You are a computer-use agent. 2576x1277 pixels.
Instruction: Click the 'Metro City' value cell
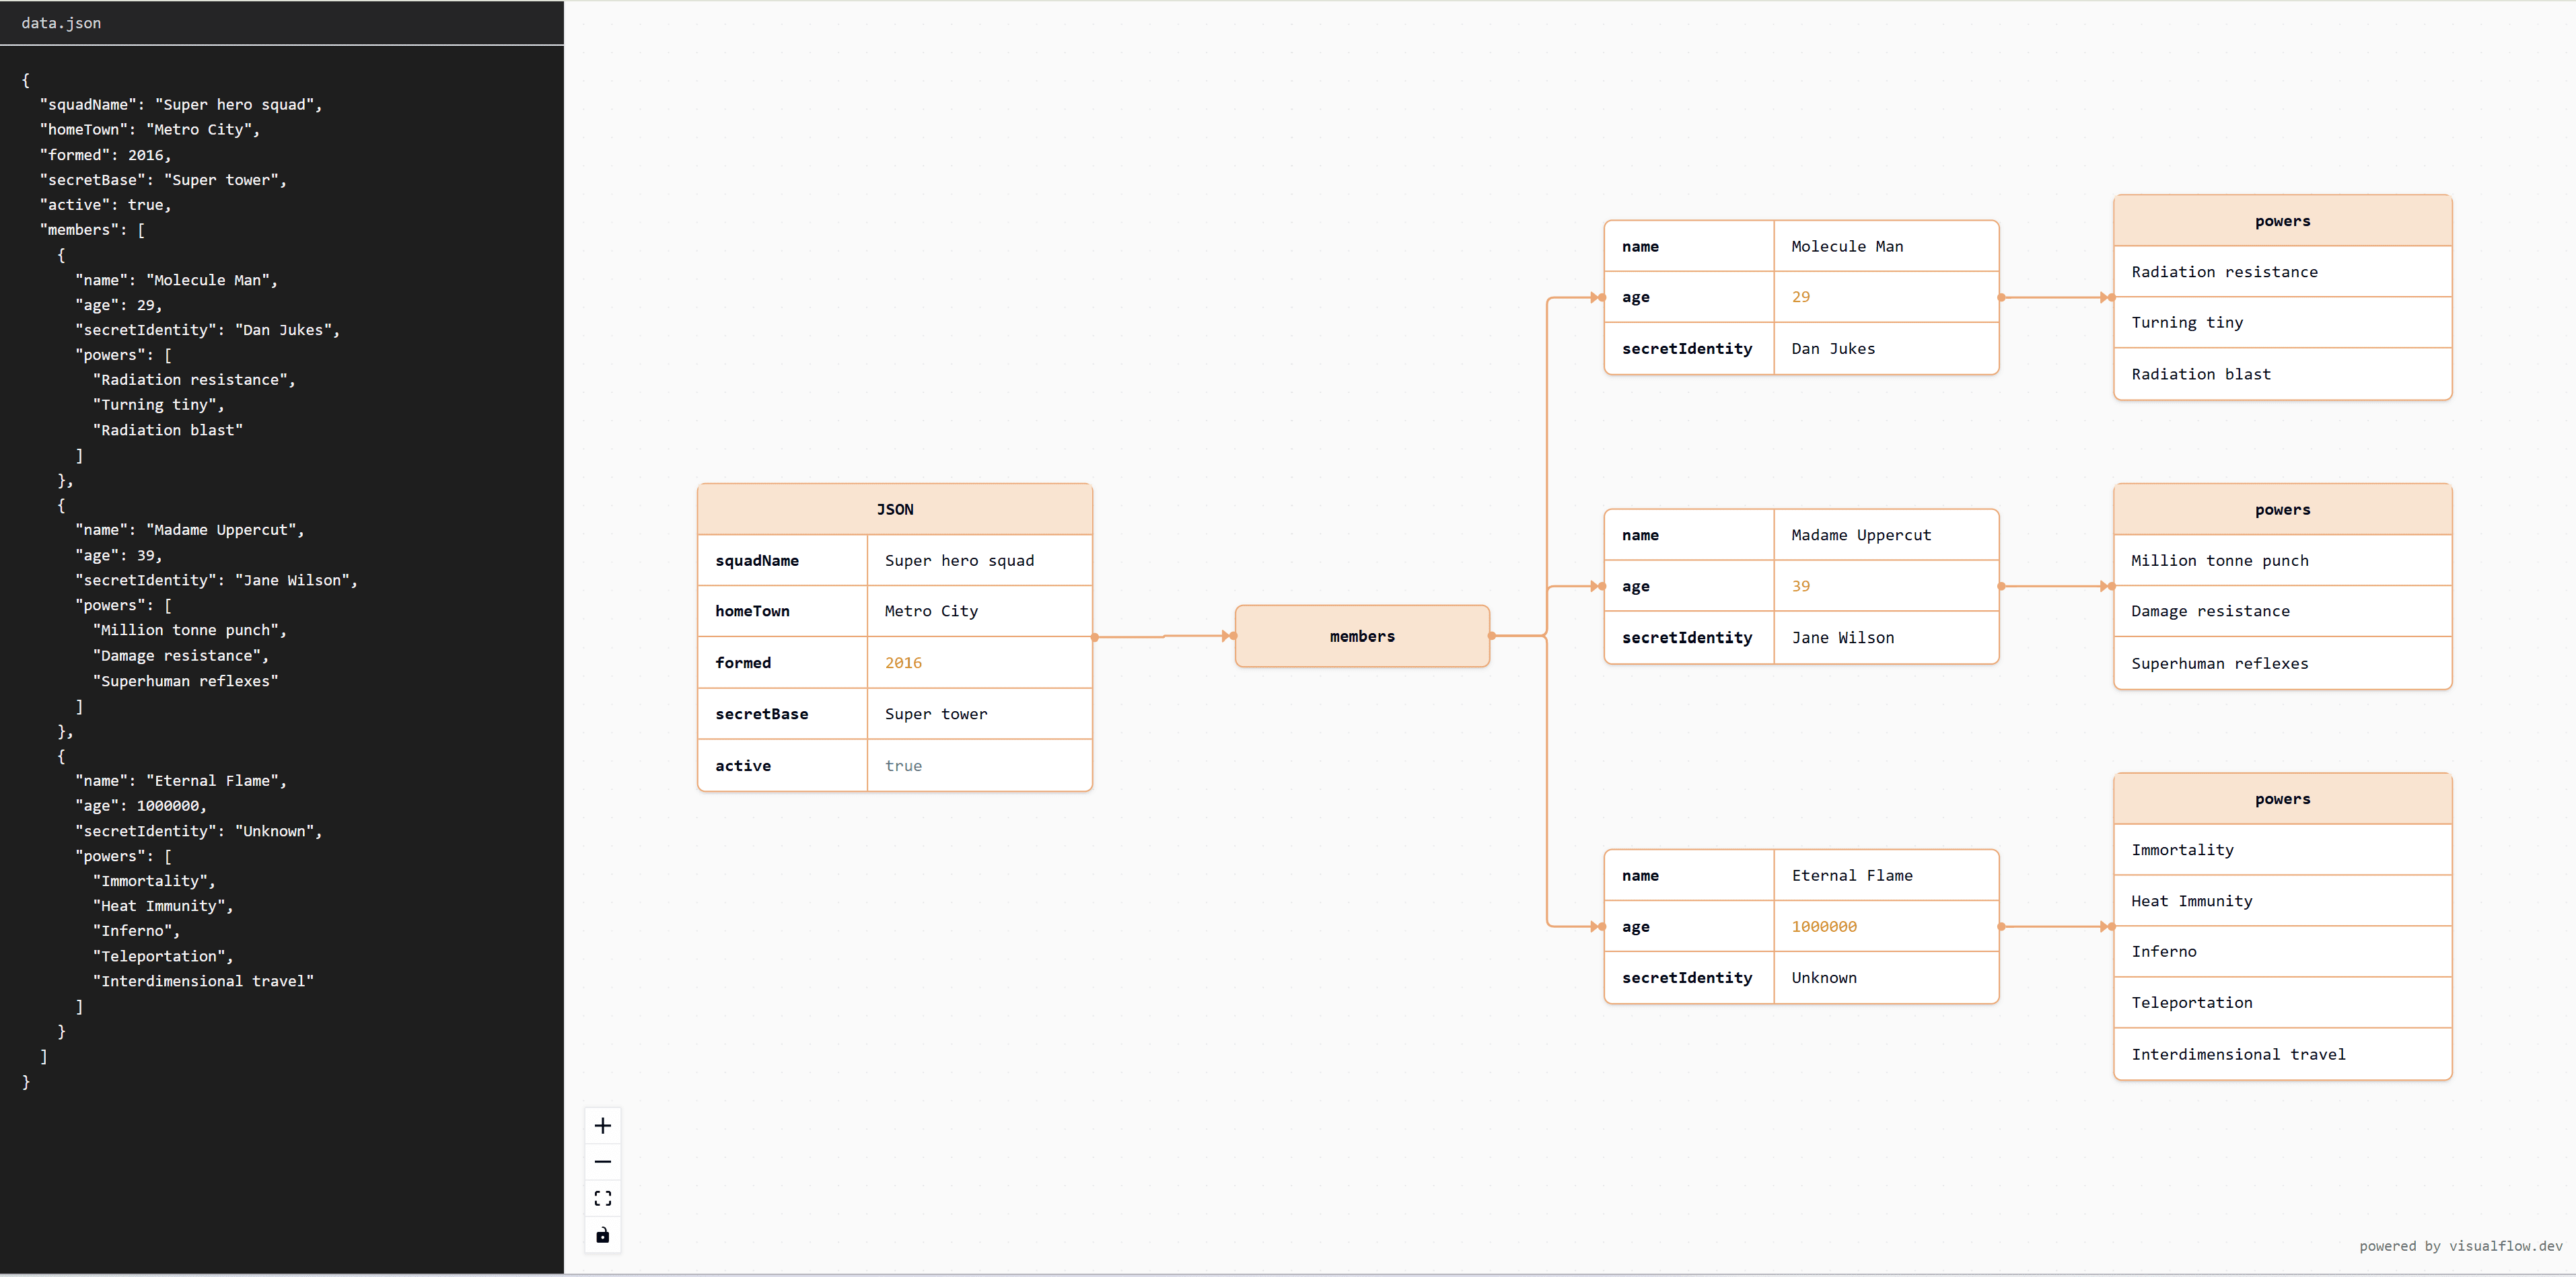[x=979, y=611]
